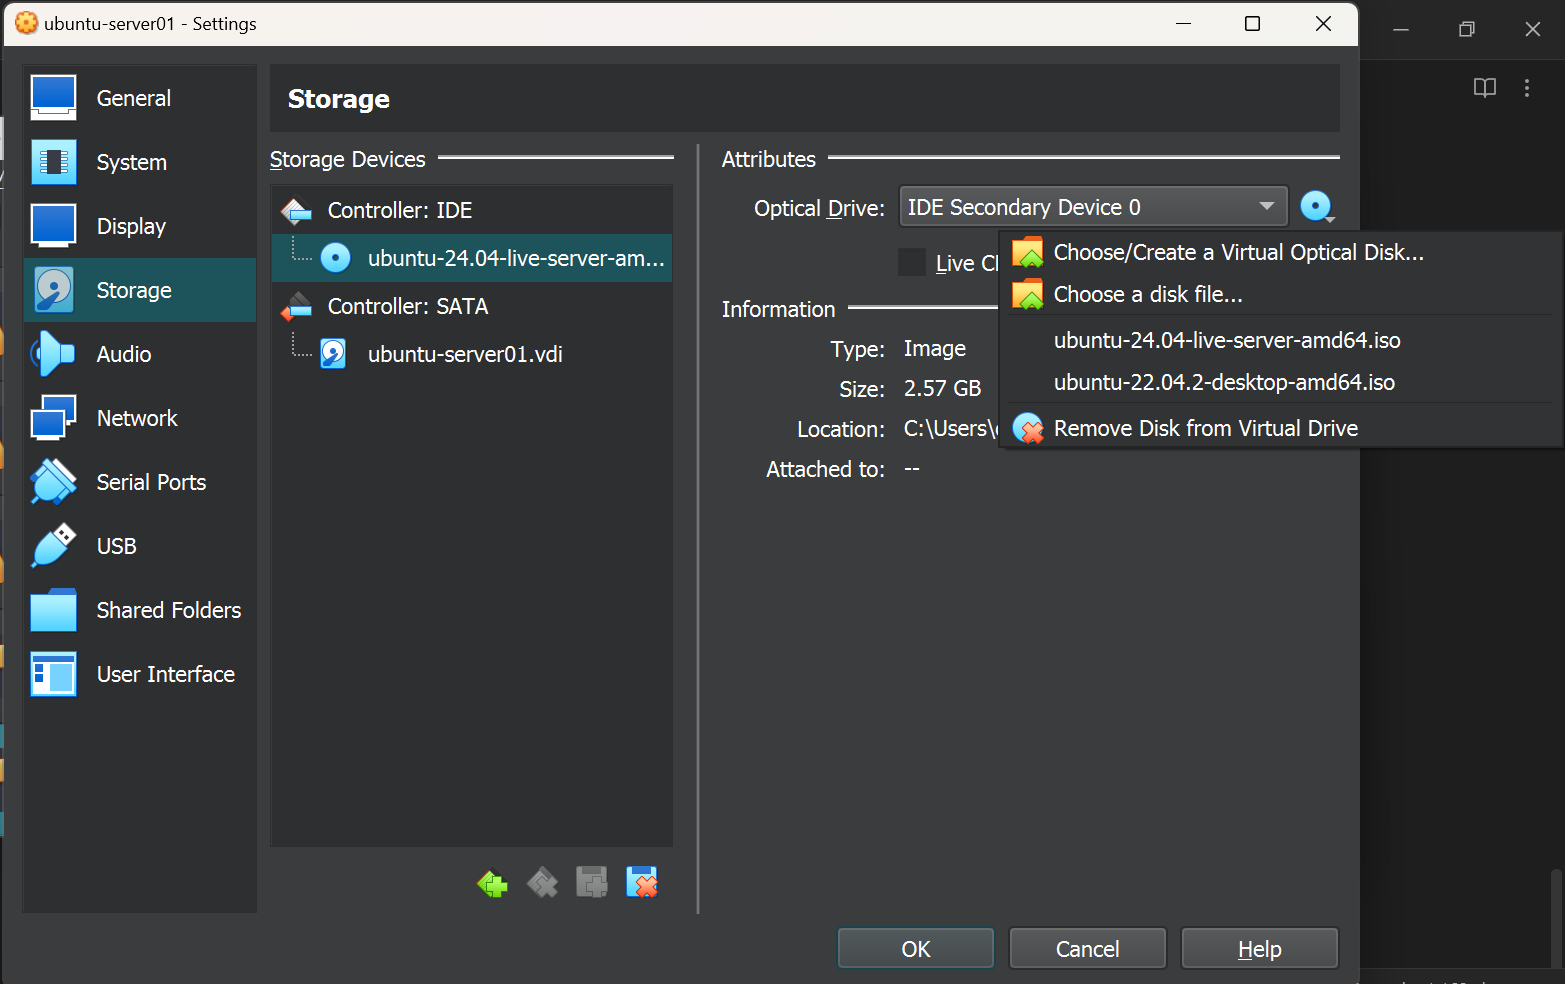Click the optical disk chooser icon

coord(1317,207)
